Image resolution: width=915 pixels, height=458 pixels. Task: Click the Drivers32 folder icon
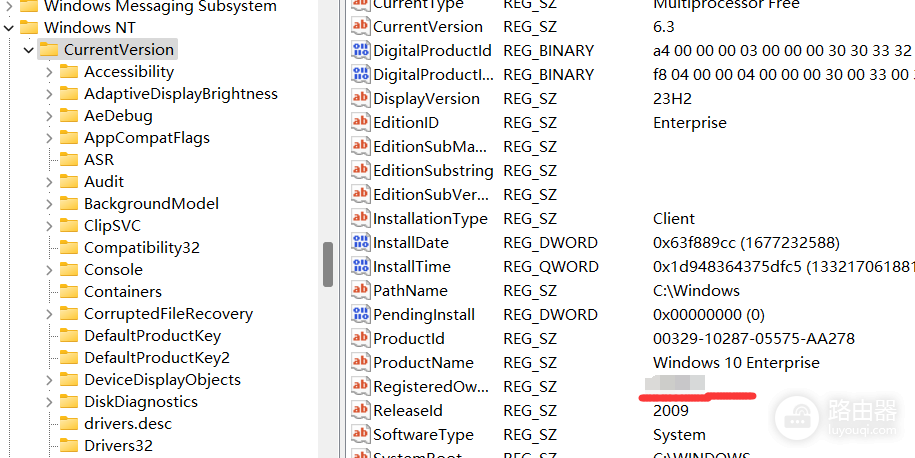tap(69, 446)
